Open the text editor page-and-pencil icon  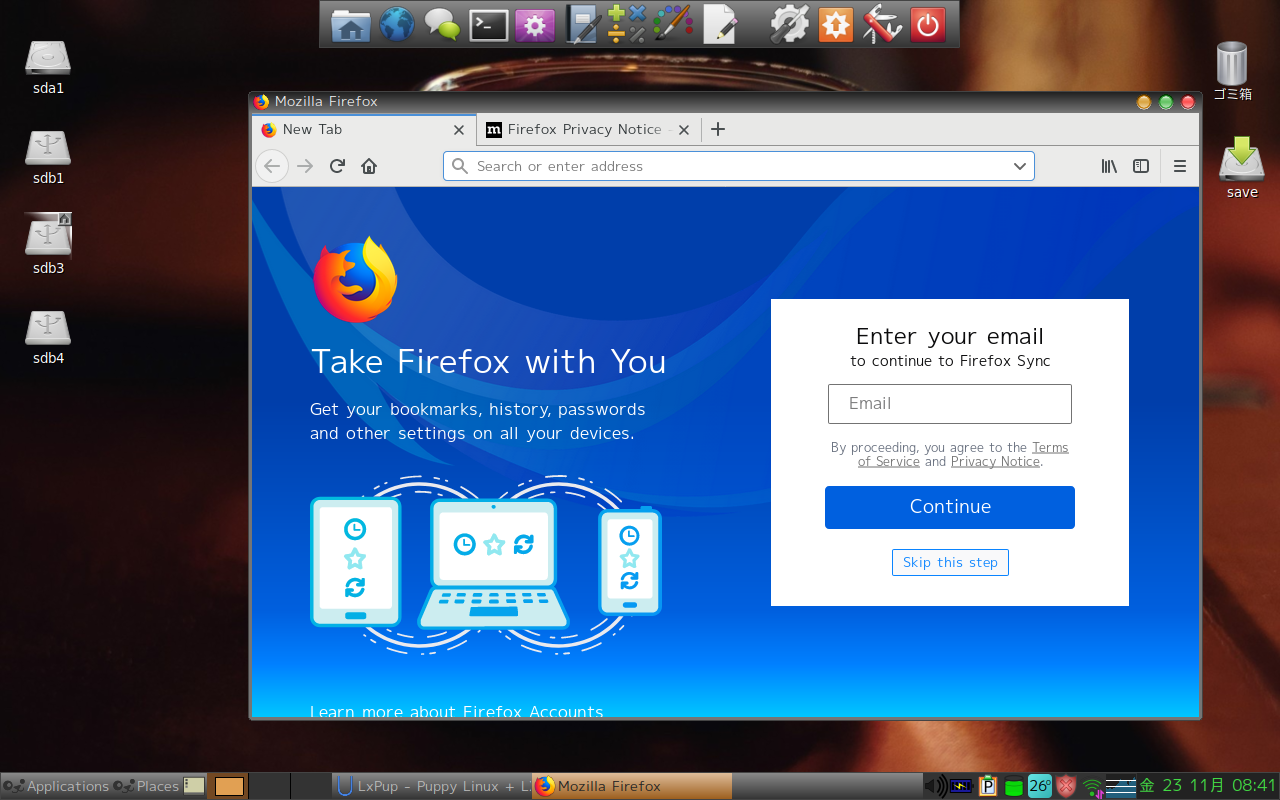[720, 24]
